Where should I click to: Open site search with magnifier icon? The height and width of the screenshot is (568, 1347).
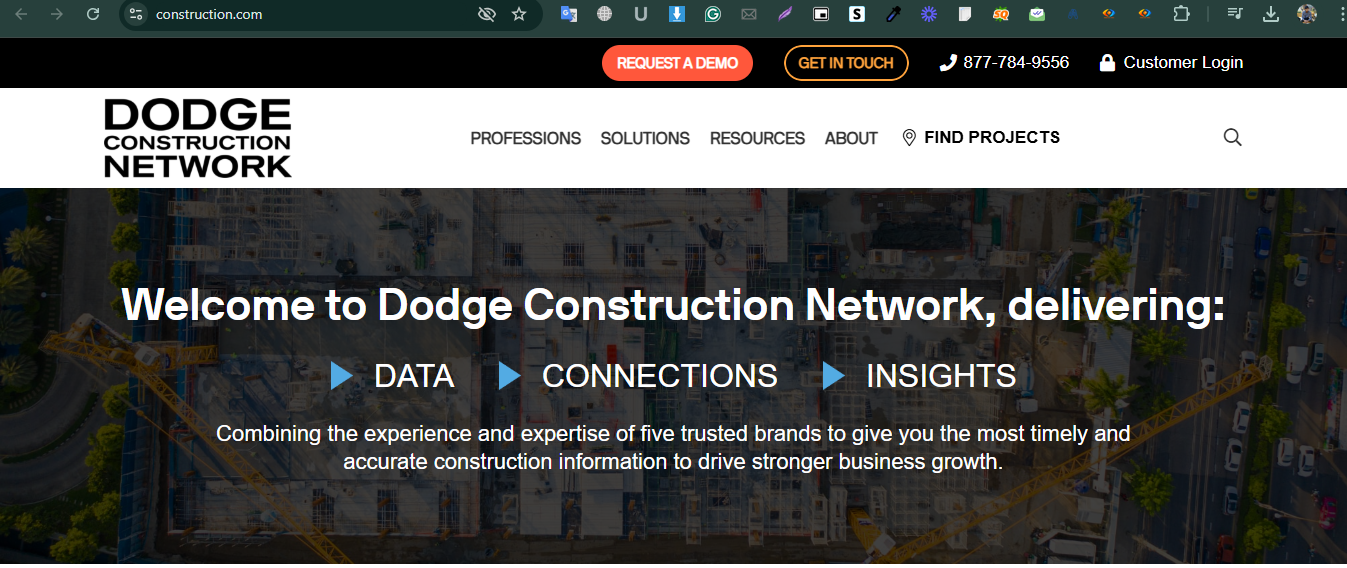(1232, 138)
